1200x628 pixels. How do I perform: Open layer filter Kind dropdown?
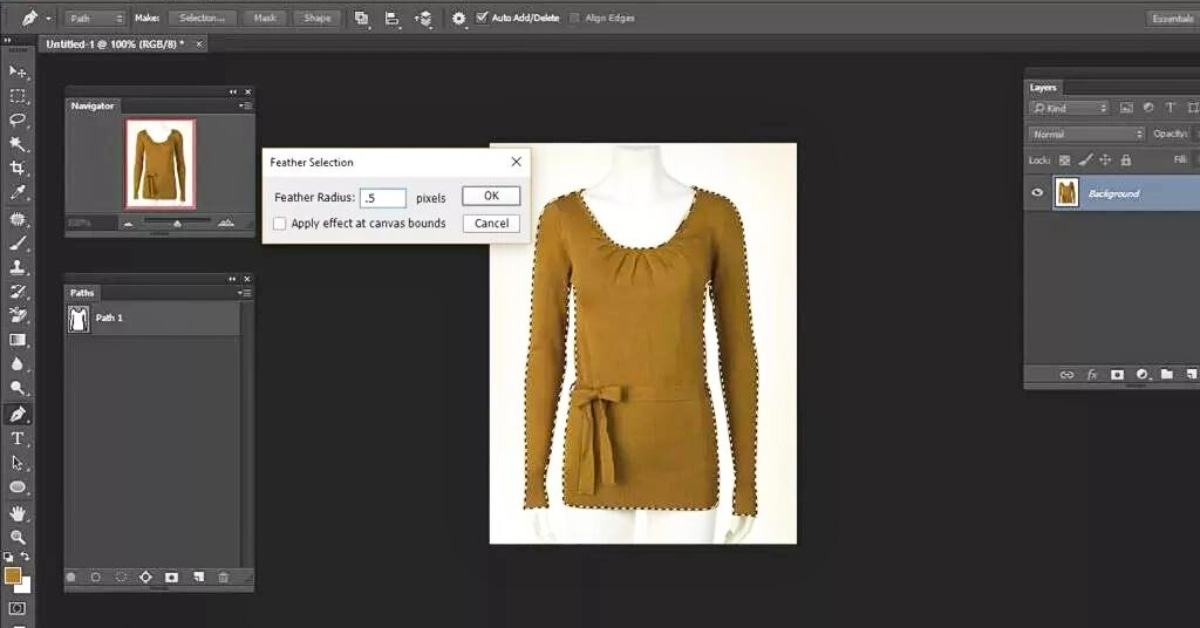point(1070,108)
